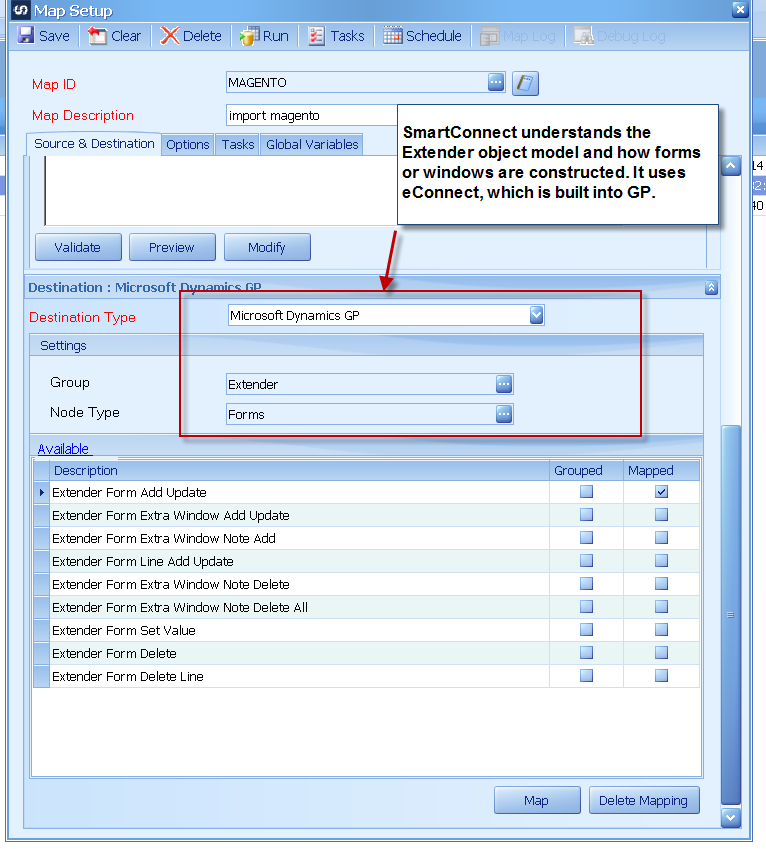Check Mapped for Extender Form Set Value
766x849 pixels.
click(x=661, y=630)
